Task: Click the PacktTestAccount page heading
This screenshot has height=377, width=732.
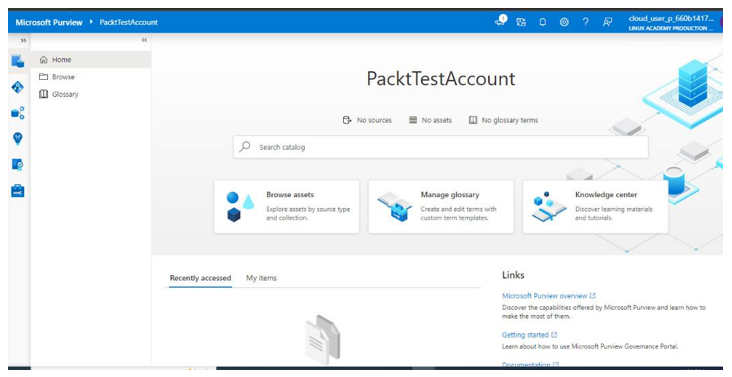Action: pos(441,78)
